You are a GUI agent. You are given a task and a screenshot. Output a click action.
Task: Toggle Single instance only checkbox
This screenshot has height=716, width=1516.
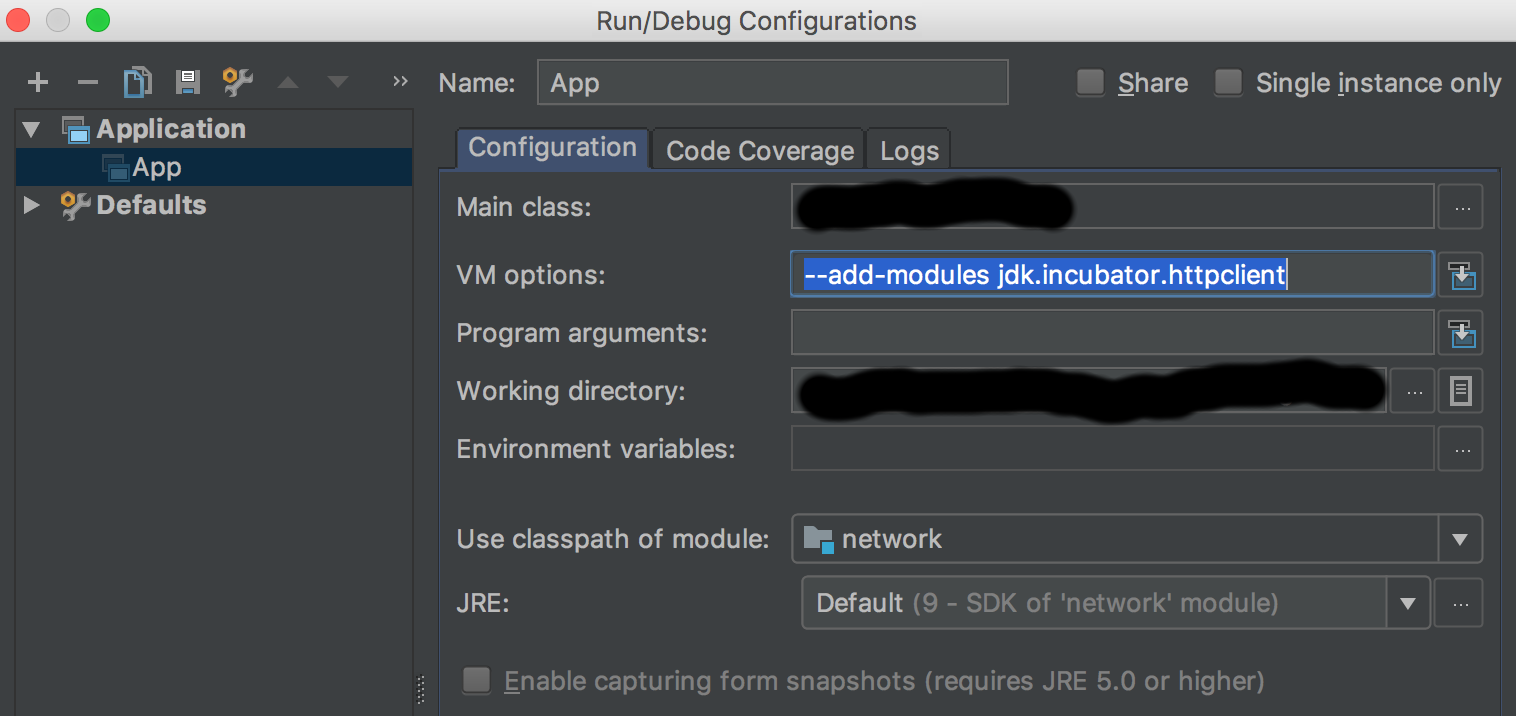tap(1228, 82)
